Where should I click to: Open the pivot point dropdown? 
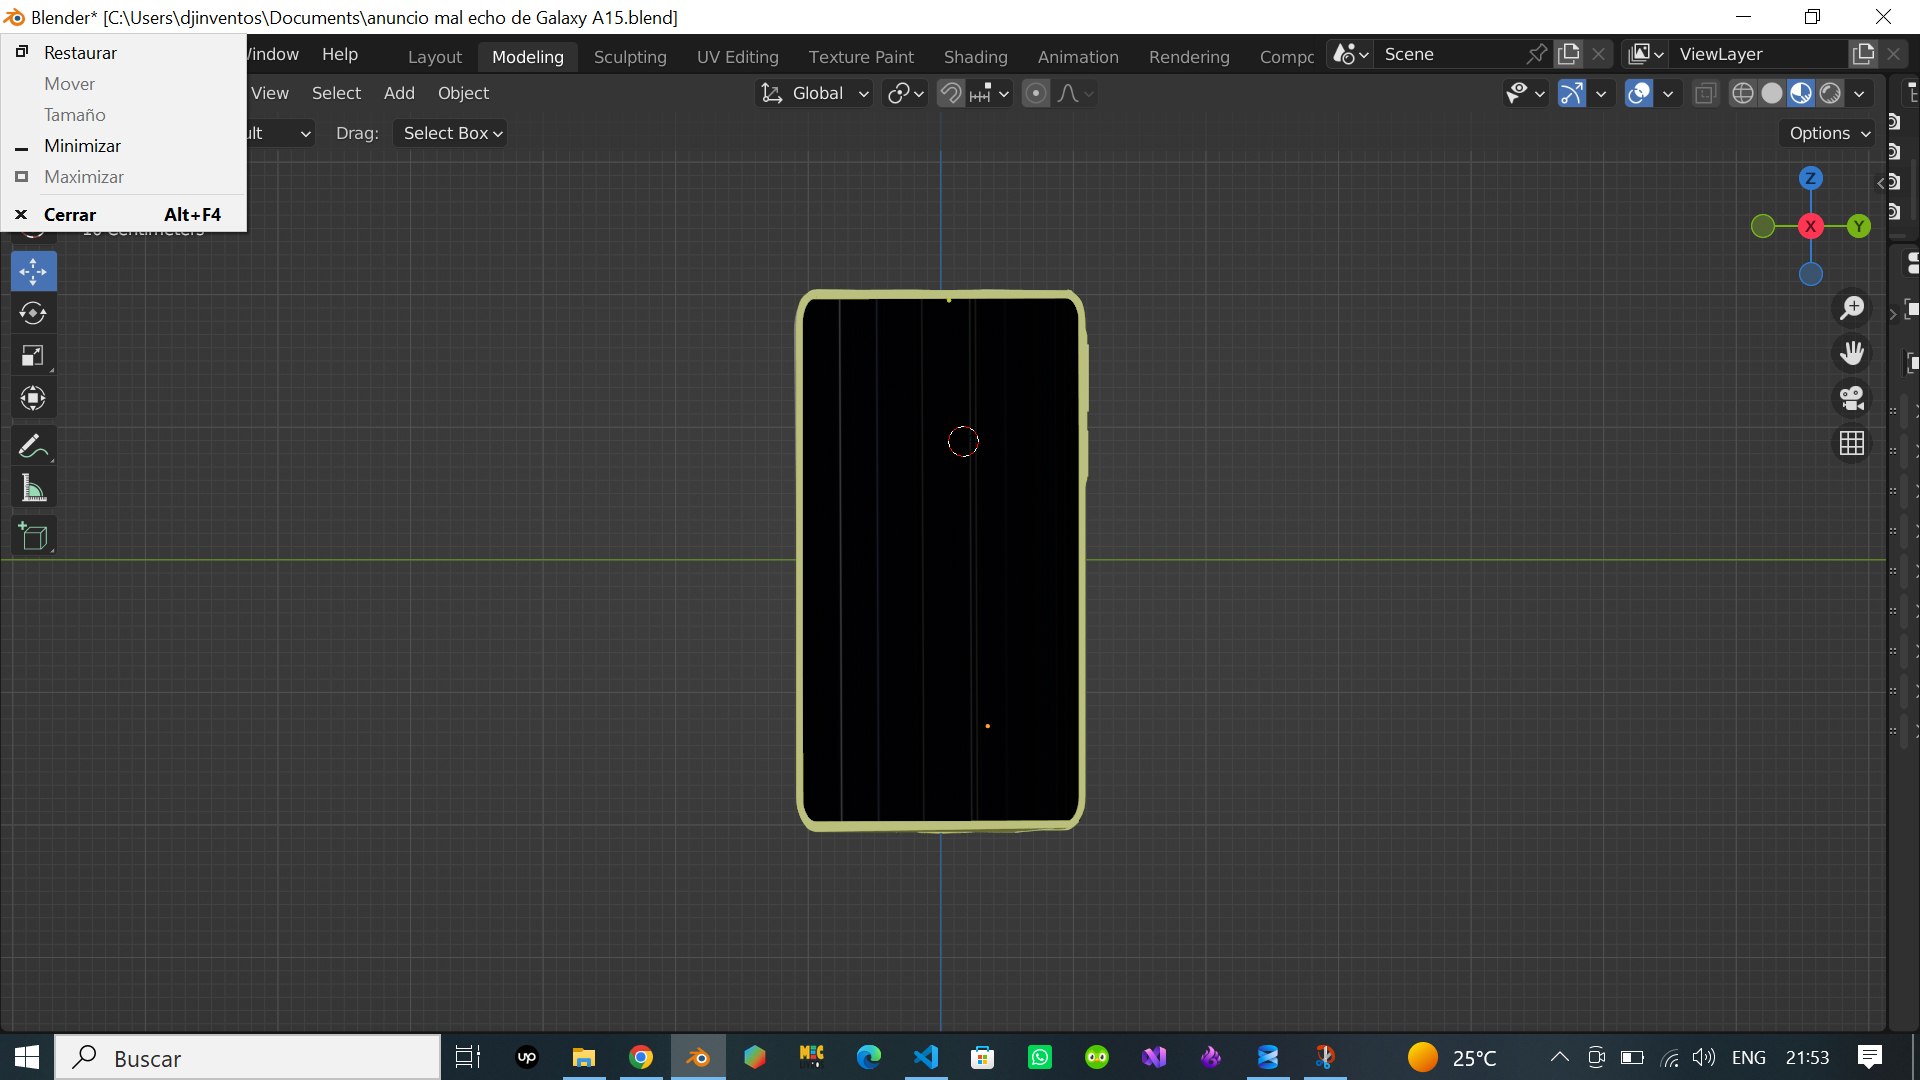[906, 93]
